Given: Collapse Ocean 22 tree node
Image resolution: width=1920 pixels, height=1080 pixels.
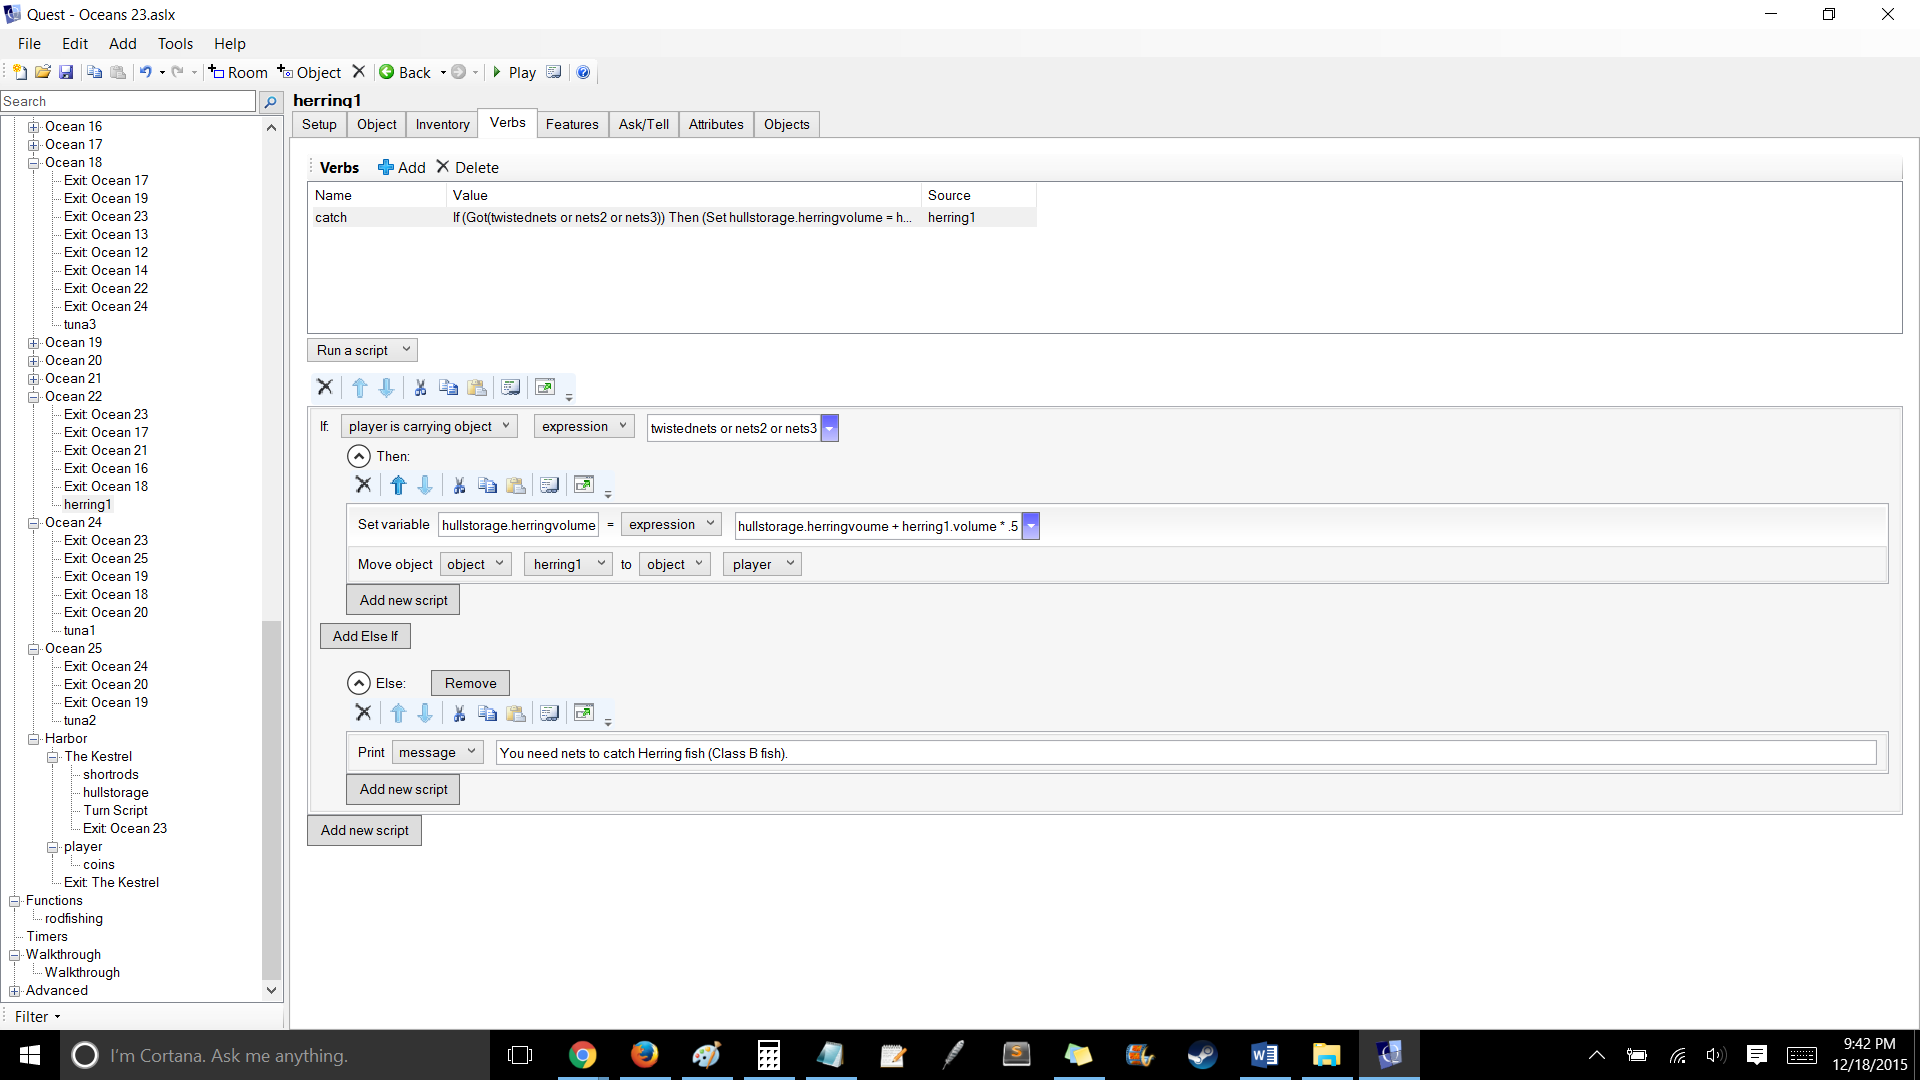Looking at the screenshot, I should click(34, 397).
